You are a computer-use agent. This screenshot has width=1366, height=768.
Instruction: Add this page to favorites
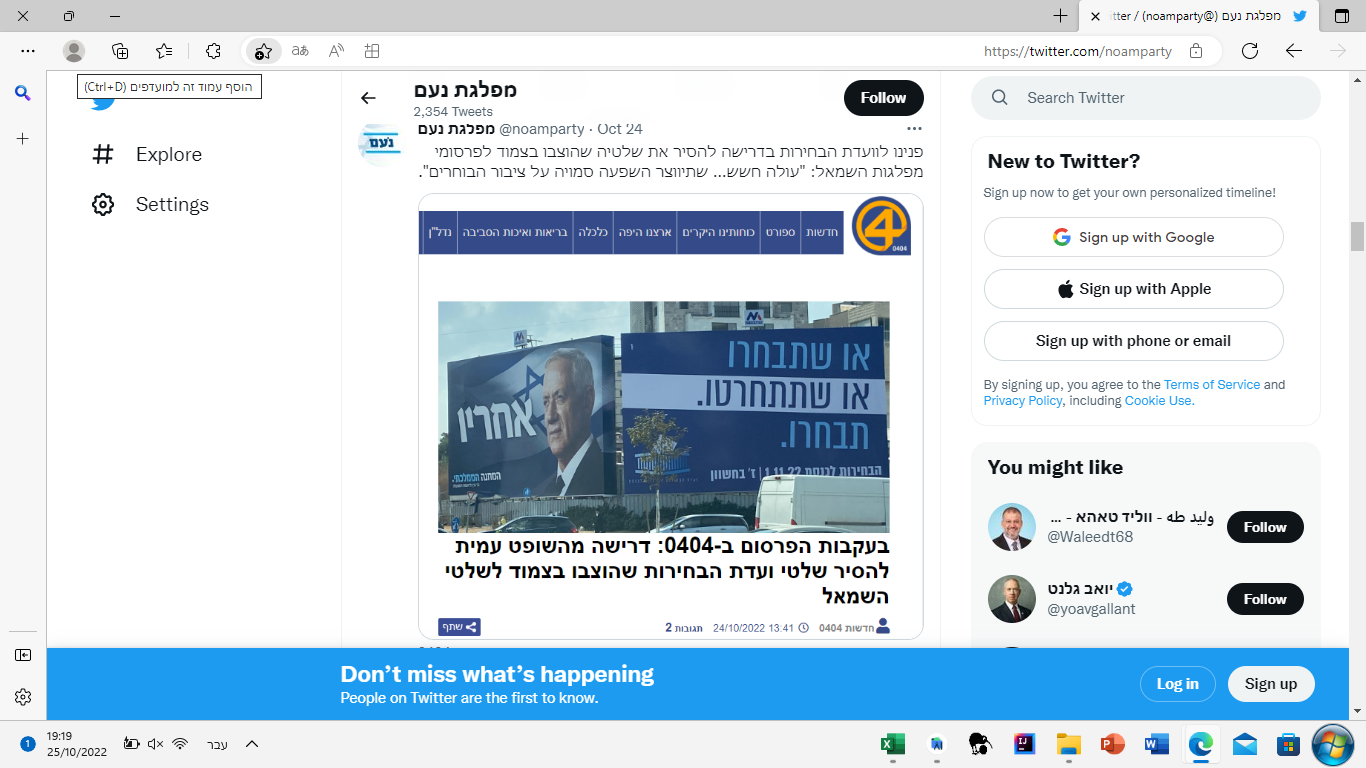tap(263, 51)
